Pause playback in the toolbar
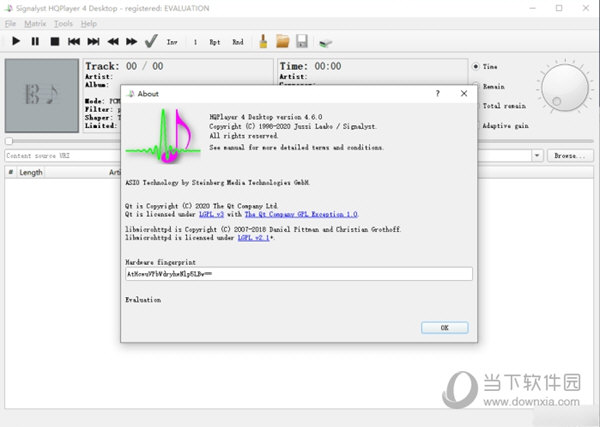This screenshot has height=427, width=600. click(35, 41)
